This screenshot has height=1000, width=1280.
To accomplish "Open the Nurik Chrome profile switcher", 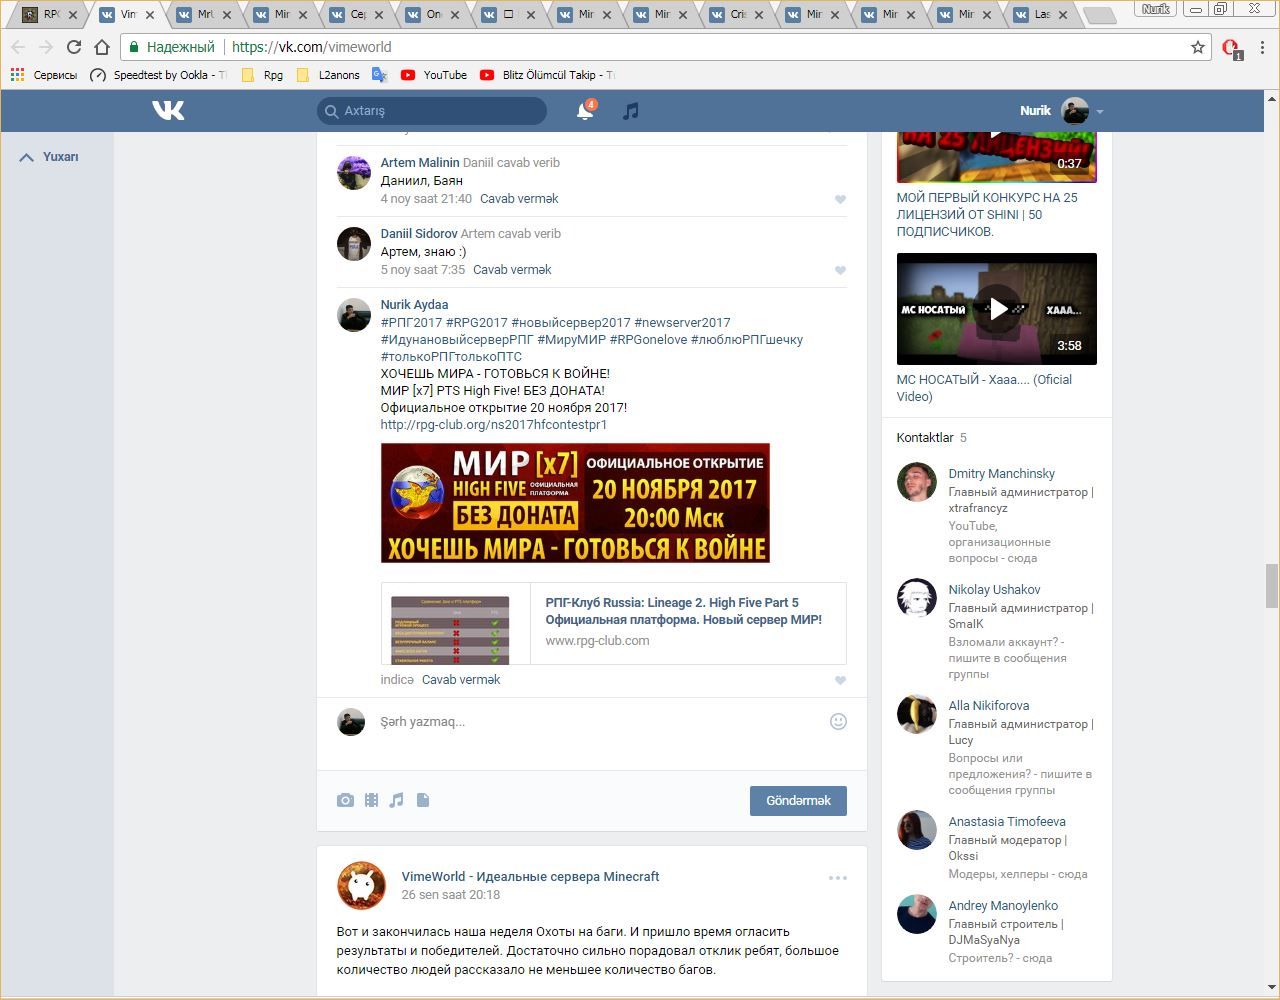I will (x=1156, y=9).
